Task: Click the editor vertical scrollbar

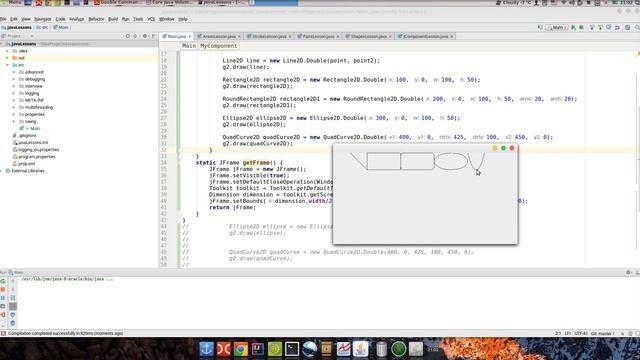Action: pos(638,159)
